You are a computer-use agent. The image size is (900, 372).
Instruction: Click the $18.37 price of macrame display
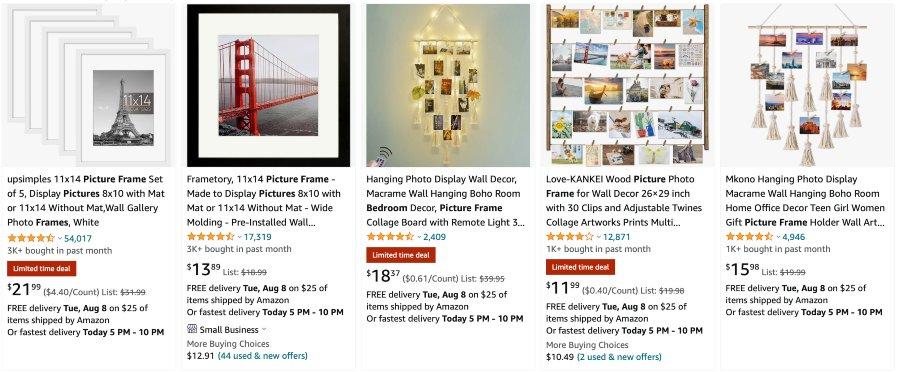[383, 276]
